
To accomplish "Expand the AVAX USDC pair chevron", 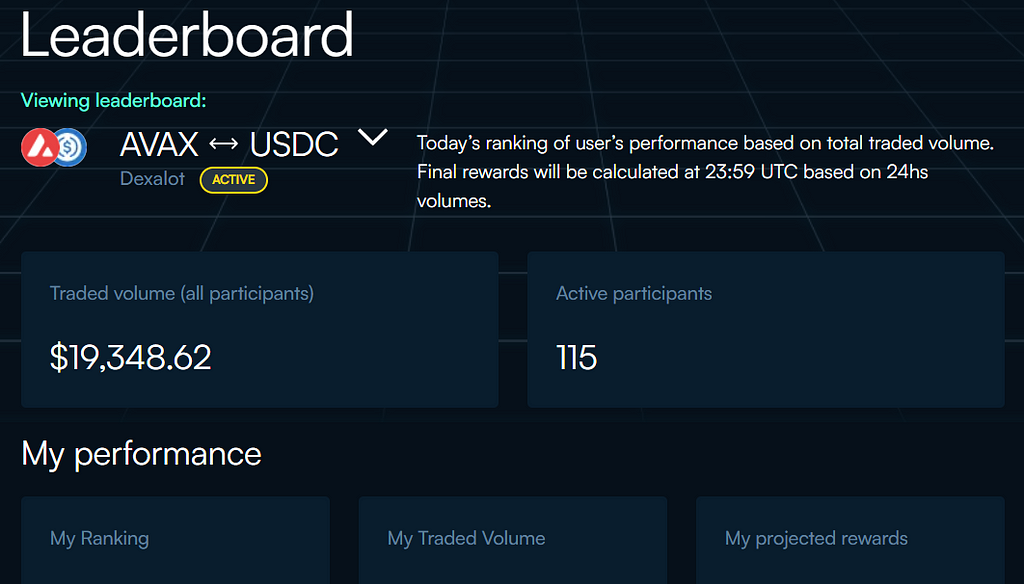I will point(373,137).
